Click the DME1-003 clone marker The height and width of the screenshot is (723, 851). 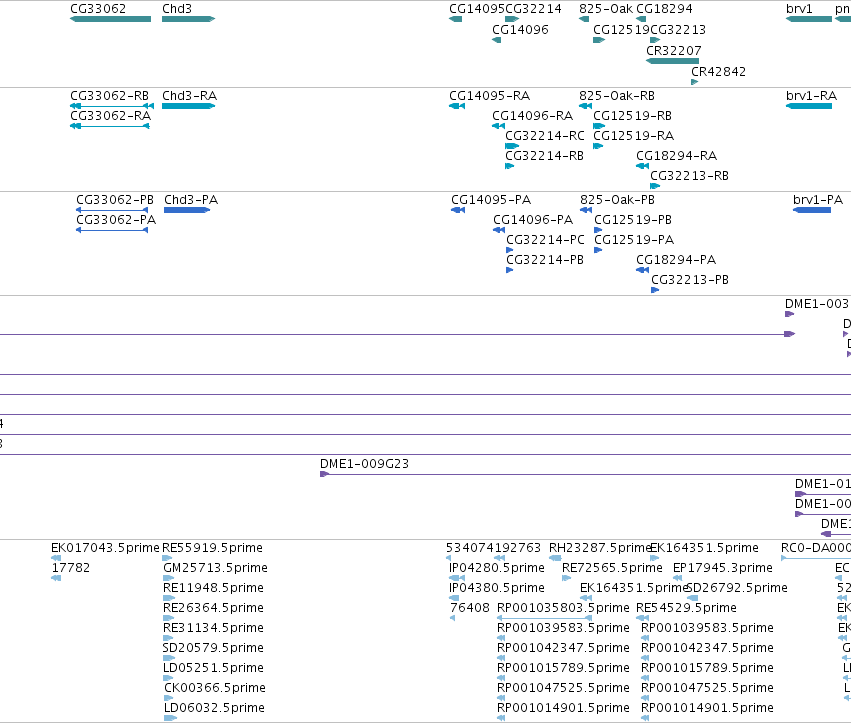click(x=790, y=314)
